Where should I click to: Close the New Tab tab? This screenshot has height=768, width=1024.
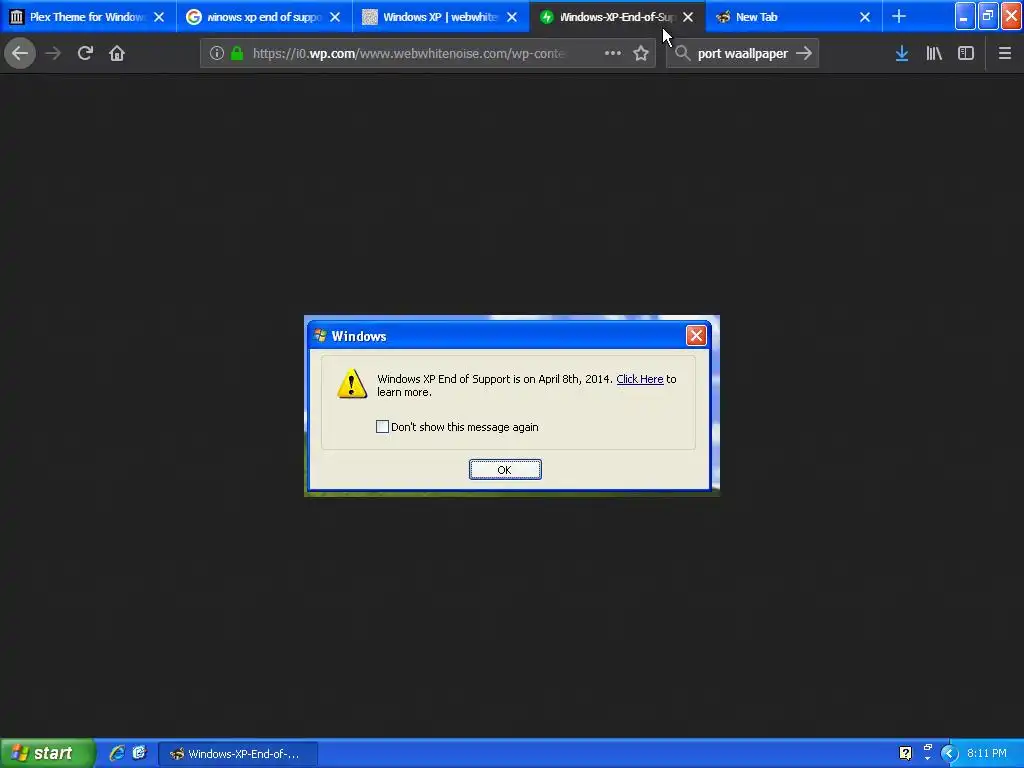[x=865, y=17]
